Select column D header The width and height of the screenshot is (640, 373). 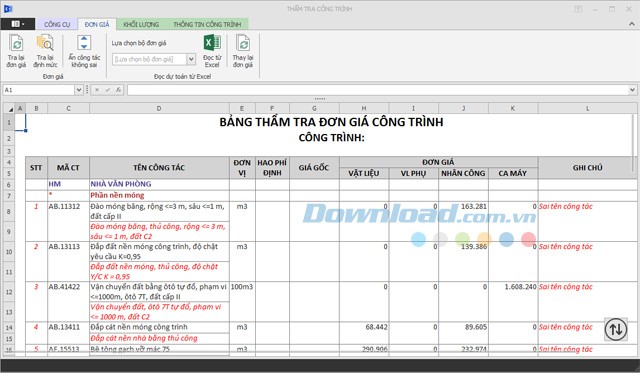click(159, 109)
